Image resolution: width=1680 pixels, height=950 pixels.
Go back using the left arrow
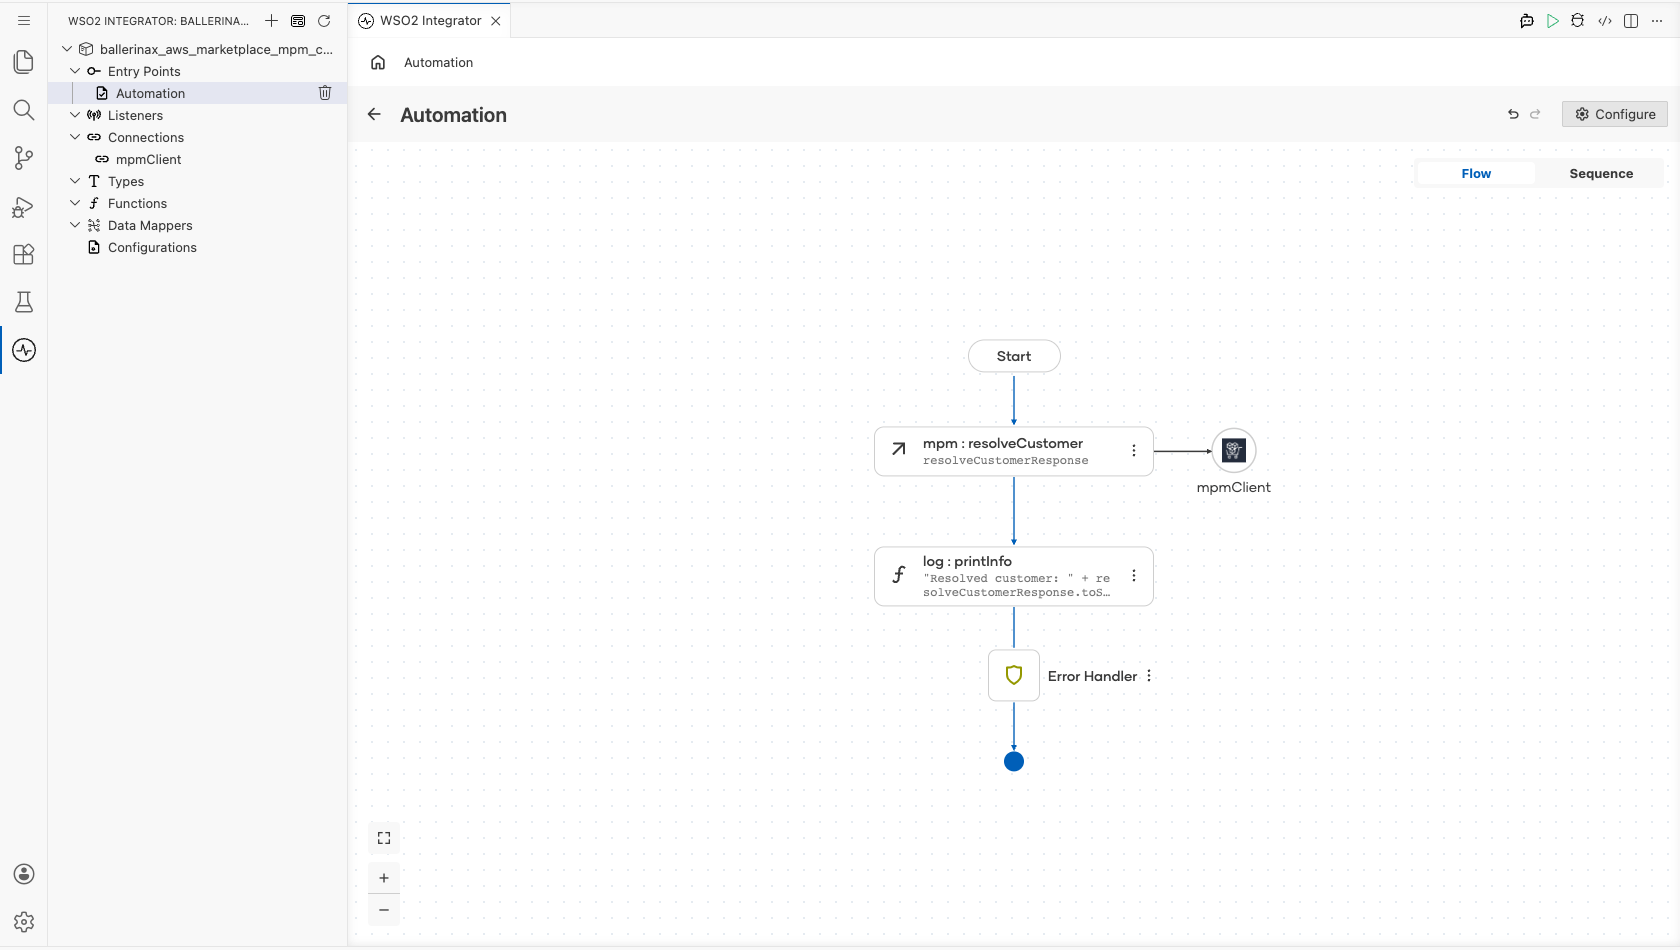pos(374,114)
